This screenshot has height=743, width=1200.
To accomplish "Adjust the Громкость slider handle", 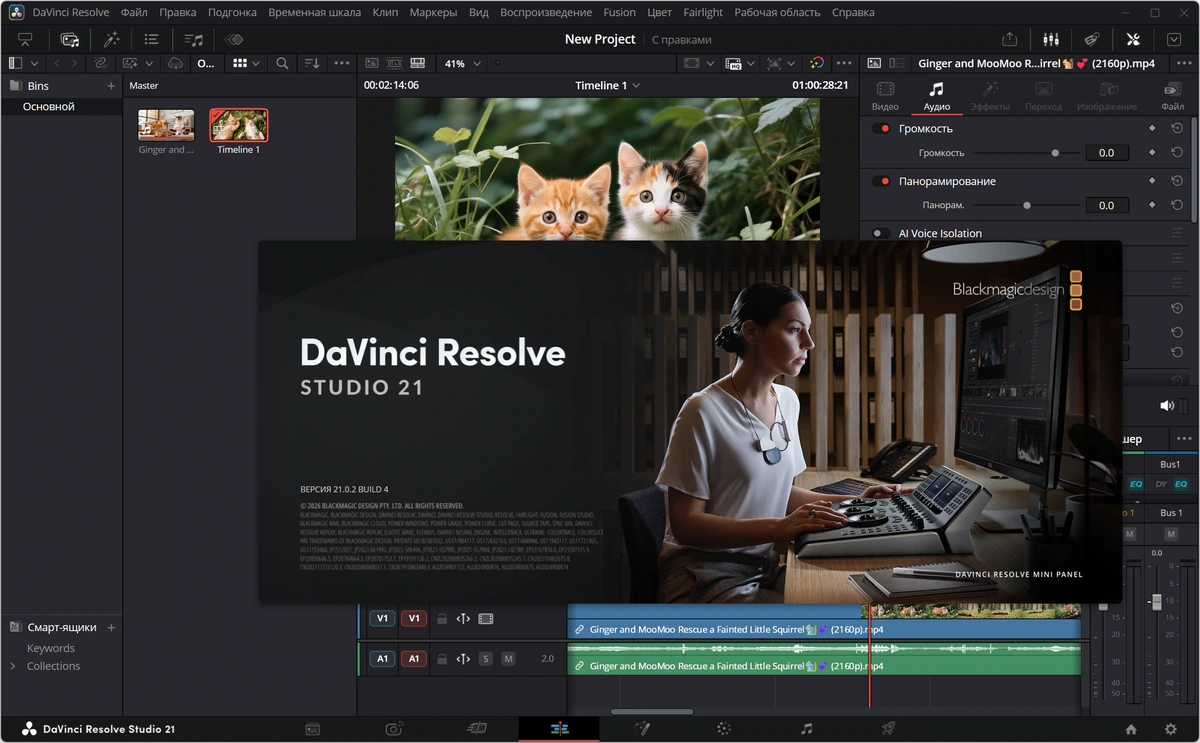I will click(1055, 153).
